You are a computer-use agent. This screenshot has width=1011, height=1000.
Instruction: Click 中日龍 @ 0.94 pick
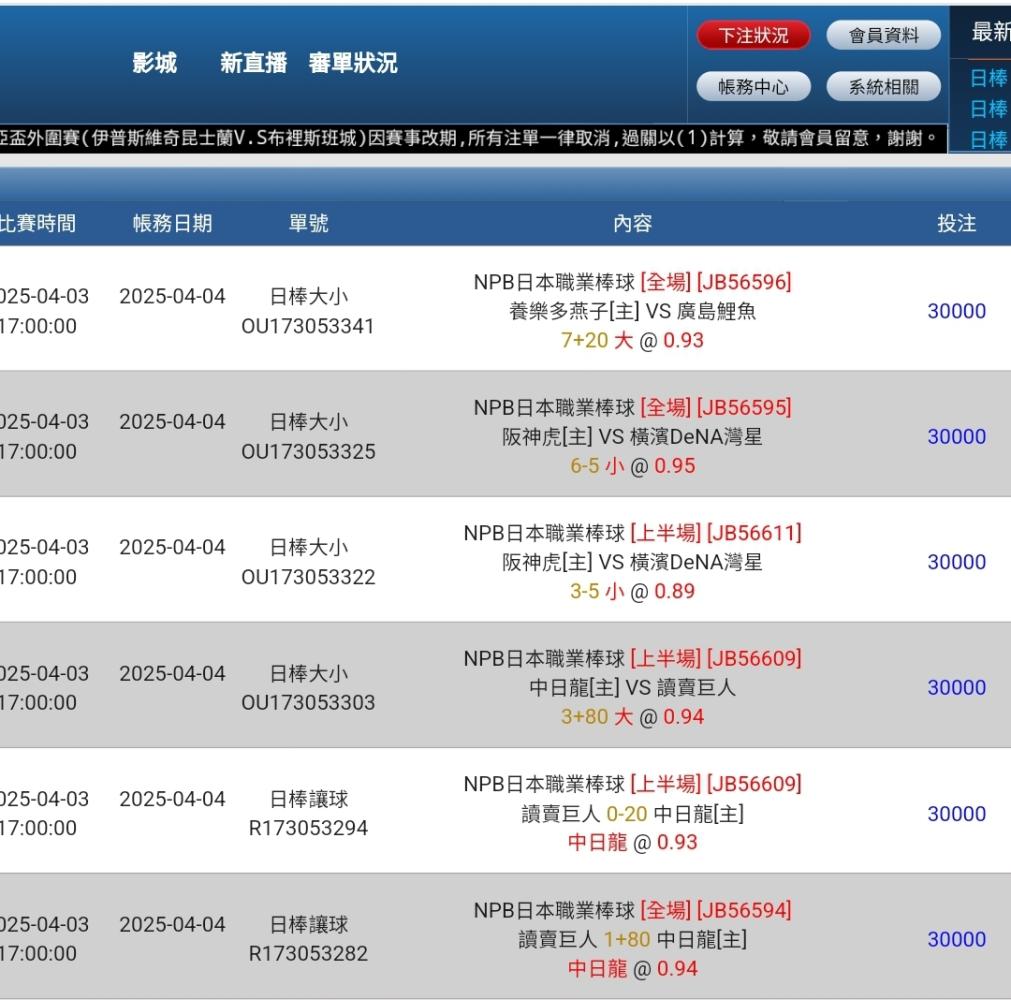(632, 968)
